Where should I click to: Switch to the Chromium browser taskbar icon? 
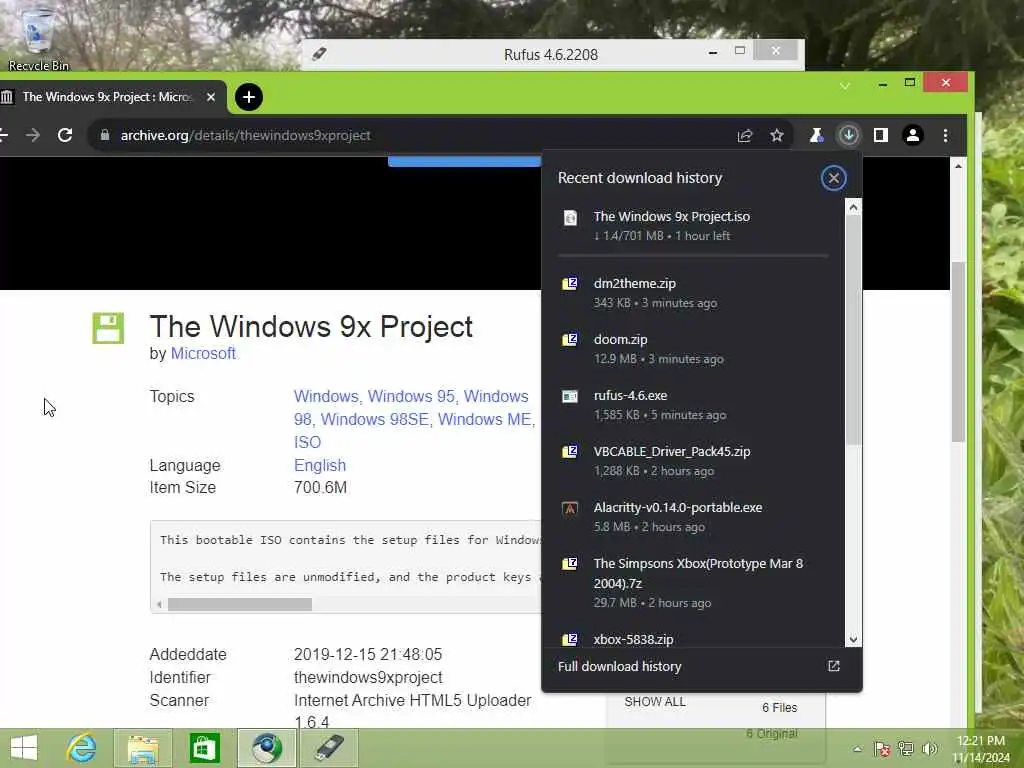[266, 748]
